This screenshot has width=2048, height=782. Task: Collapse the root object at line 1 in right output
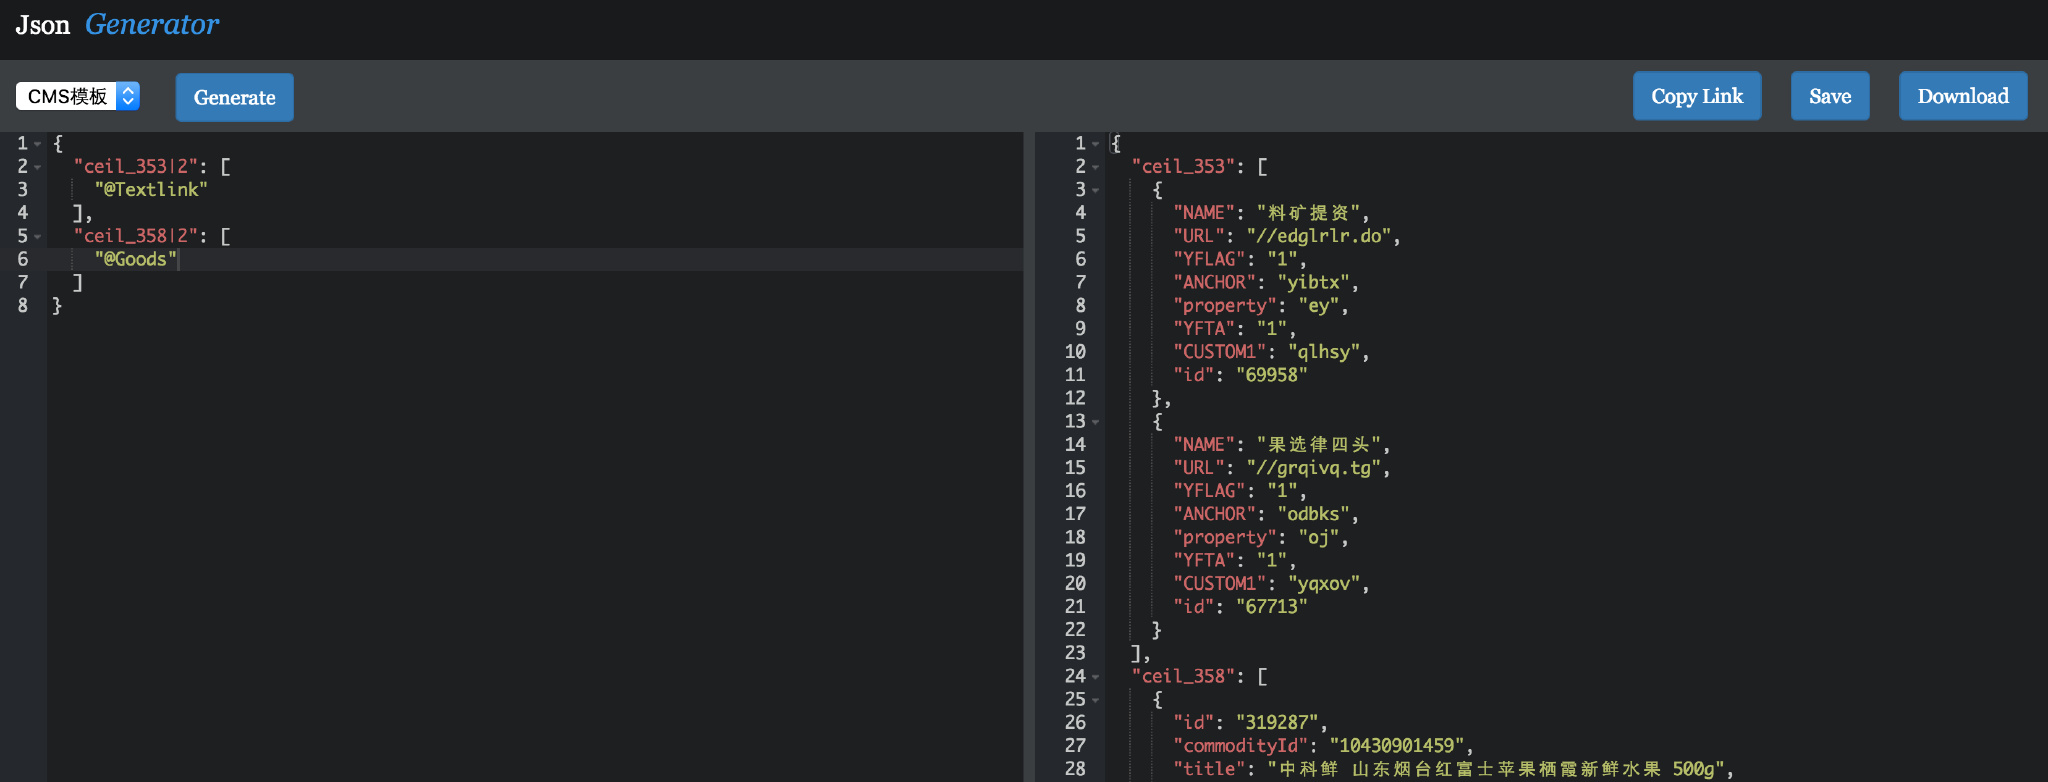[1095, 144]
